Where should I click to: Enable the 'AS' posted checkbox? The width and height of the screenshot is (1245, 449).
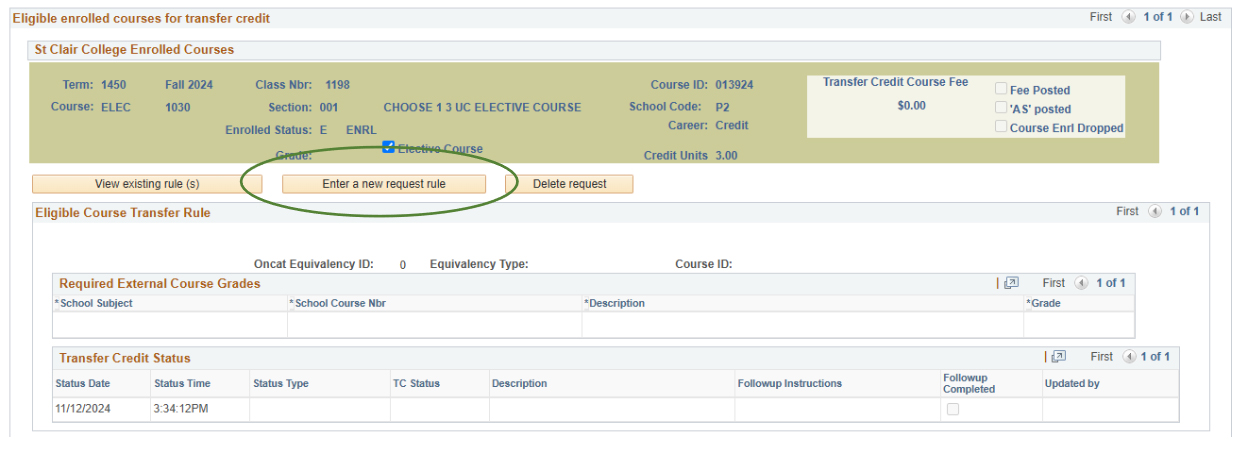1001,108
